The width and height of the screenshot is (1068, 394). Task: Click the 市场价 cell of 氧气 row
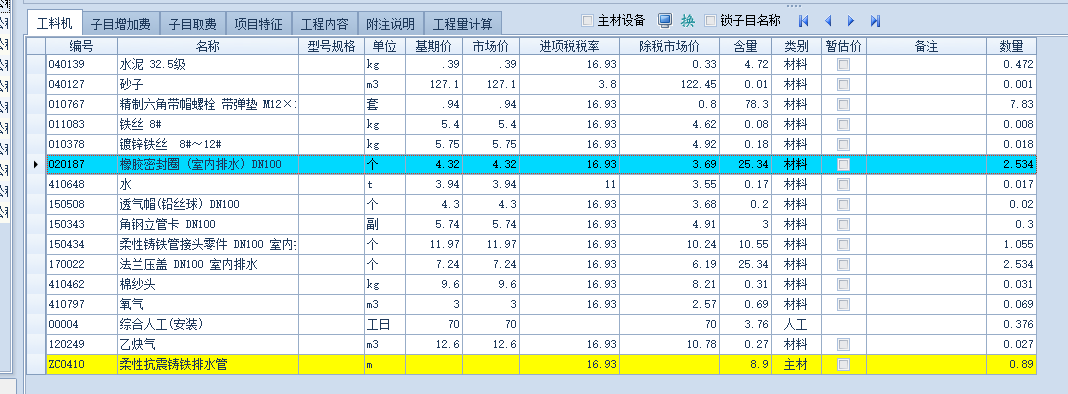coord(490,305)
